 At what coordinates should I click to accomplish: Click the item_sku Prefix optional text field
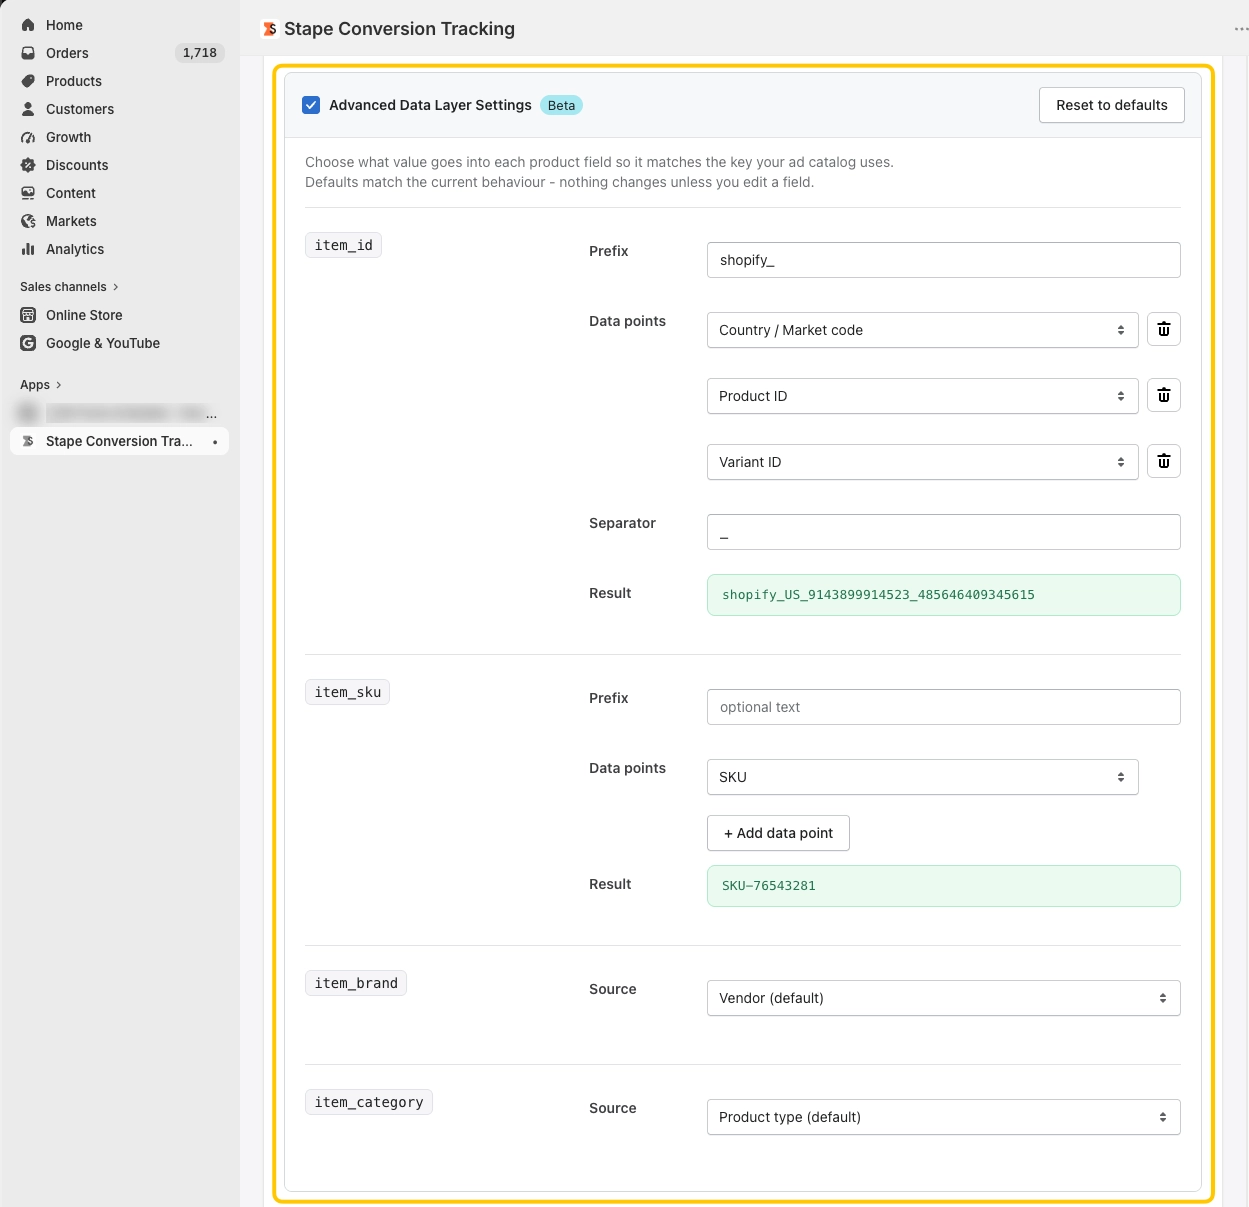click(943, 707)
